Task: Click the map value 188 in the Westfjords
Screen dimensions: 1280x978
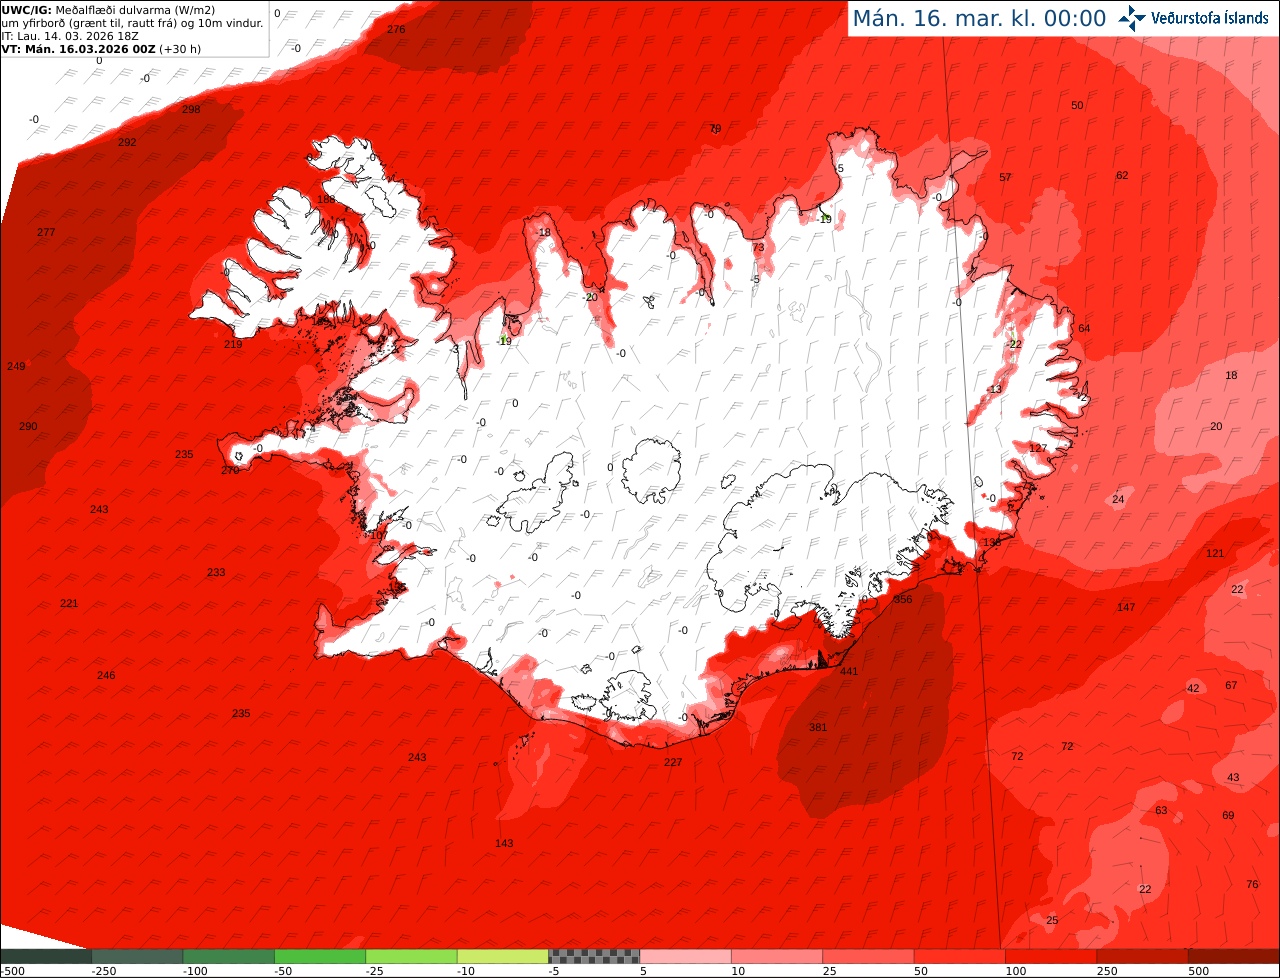Action: (x=326, y=199)
